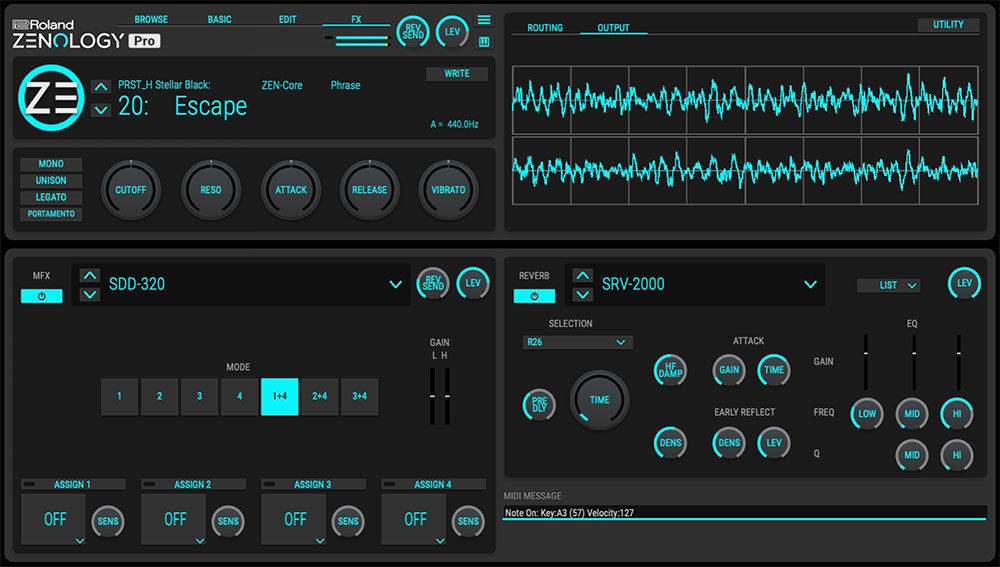Adjust the reverb section LEV knob
The width and height of the screenshot is (1000, 567).
point(964,283)
